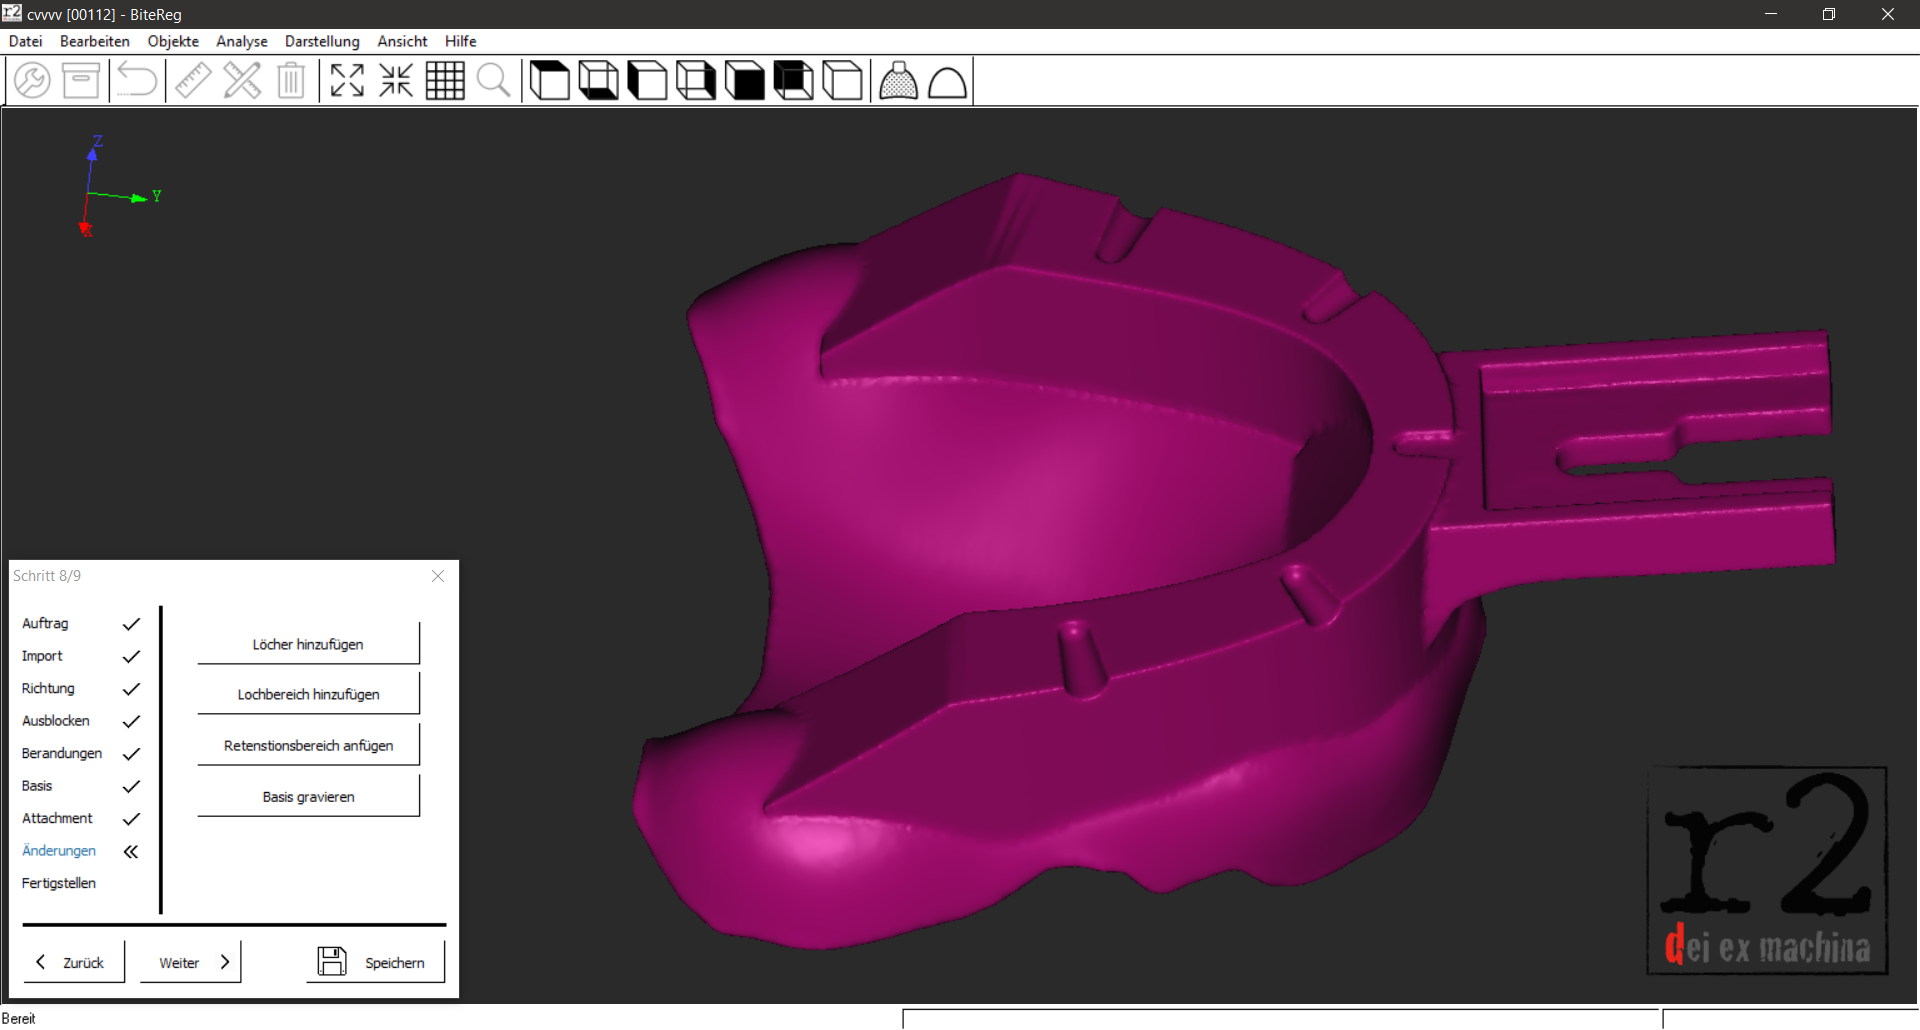Viewport: 1920px width, 1030px height.
Task: Click Löcher hinzufügen button
Action: [308, 644]
